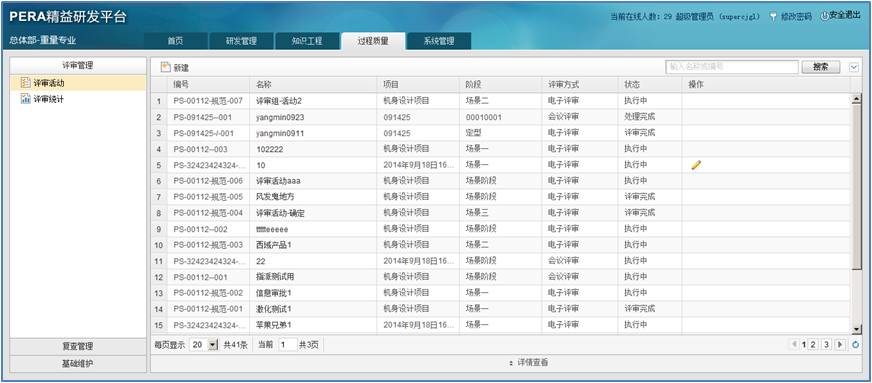872x383 pixels.
Task: Click the 新建 (new) icon button
Action: [175, 67]
